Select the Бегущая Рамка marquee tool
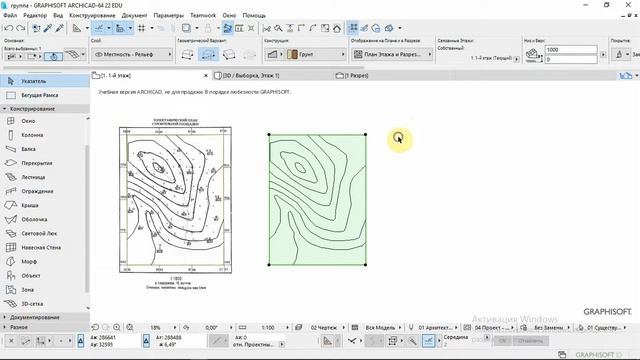Screen dimensions: 640x360 (x=44, y=95)
